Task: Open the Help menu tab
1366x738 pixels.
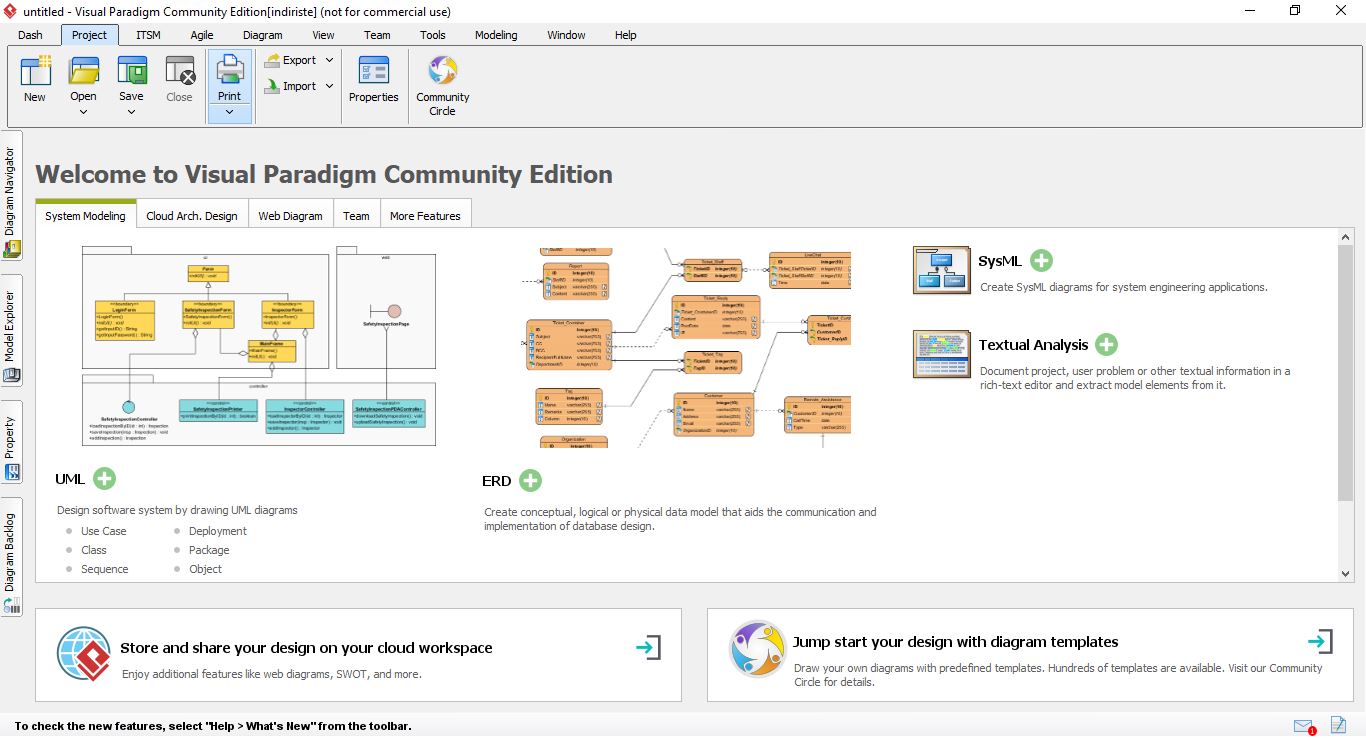Action: tap(625, 35)
